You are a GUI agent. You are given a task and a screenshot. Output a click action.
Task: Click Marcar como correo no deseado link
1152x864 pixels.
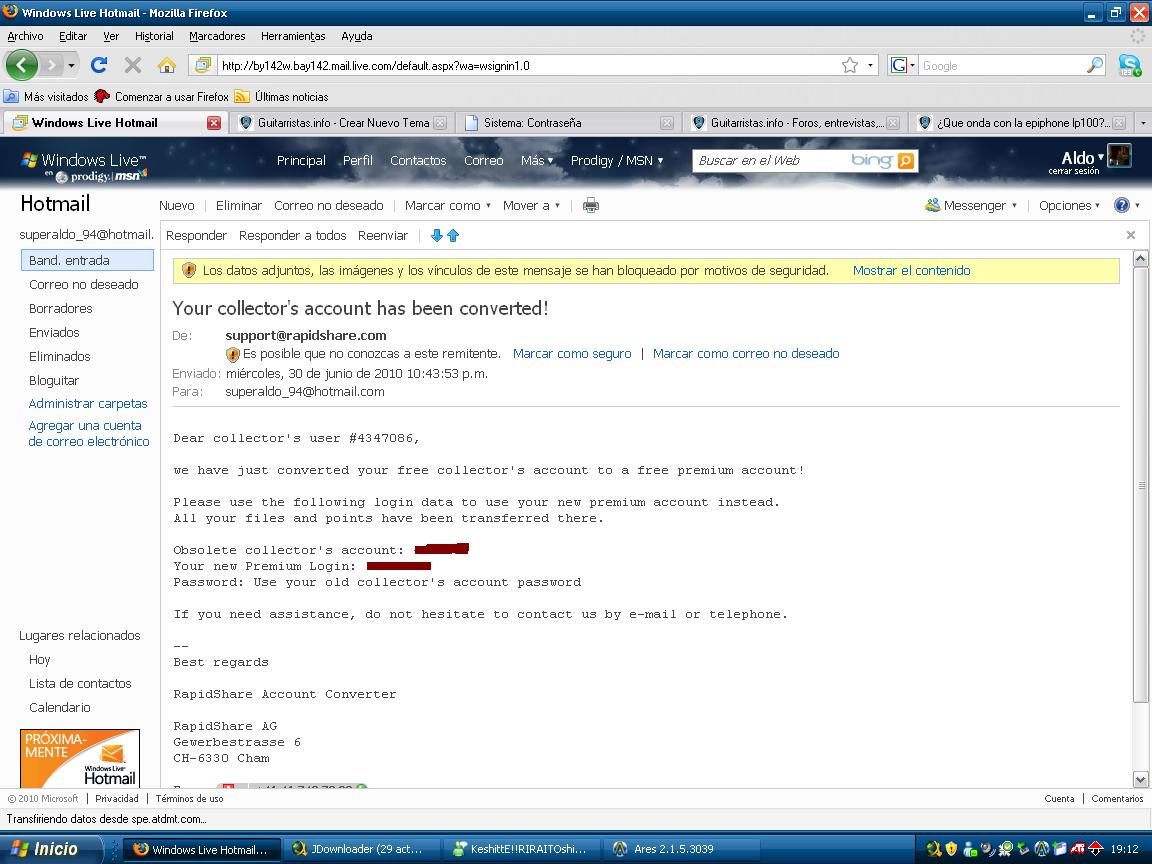746,353
